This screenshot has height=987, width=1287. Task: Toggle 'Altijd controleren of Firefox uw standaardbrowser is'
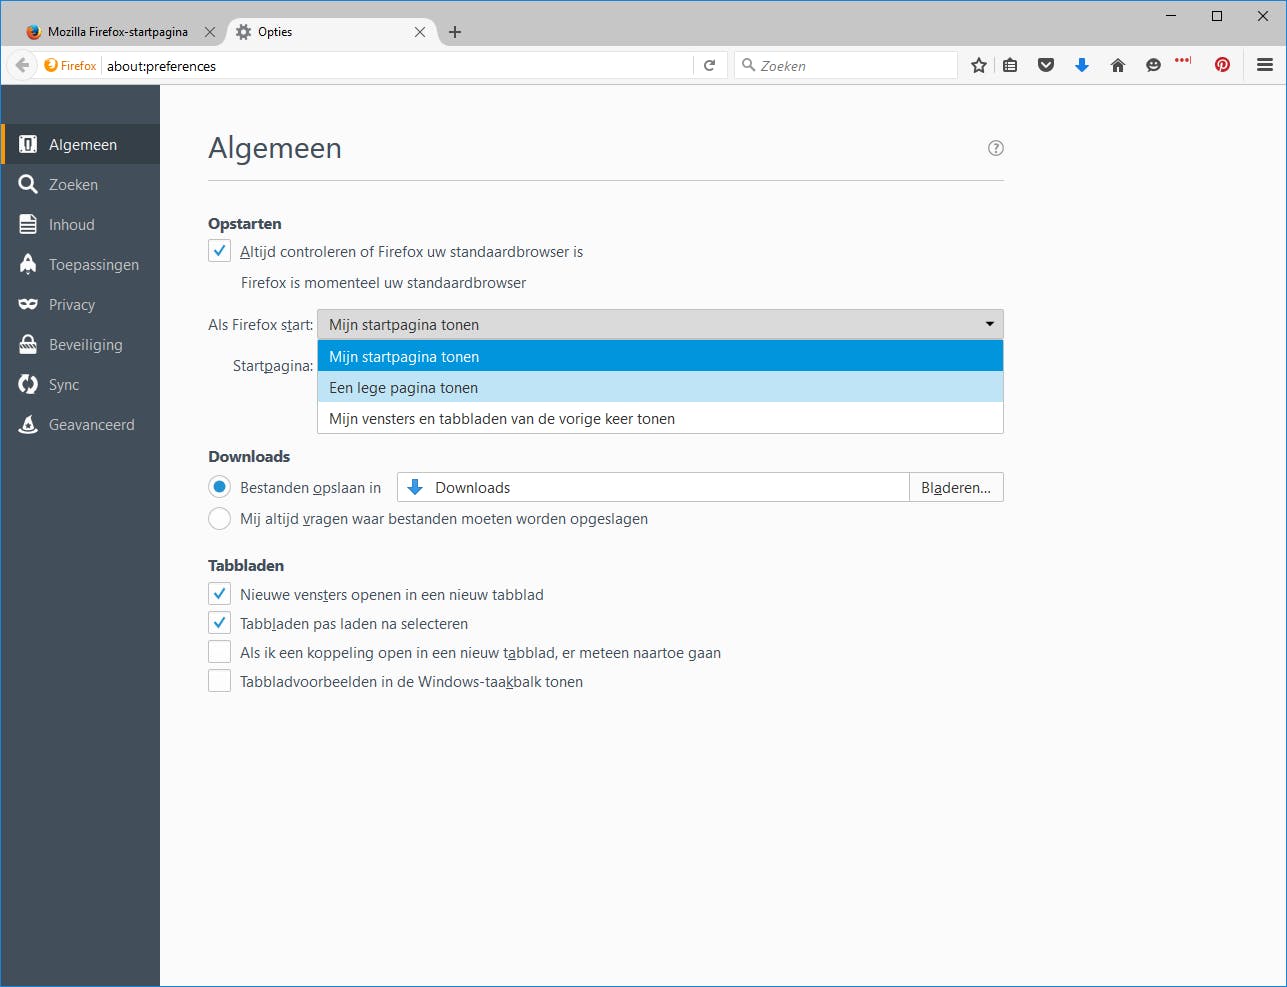tap(220, 251)
